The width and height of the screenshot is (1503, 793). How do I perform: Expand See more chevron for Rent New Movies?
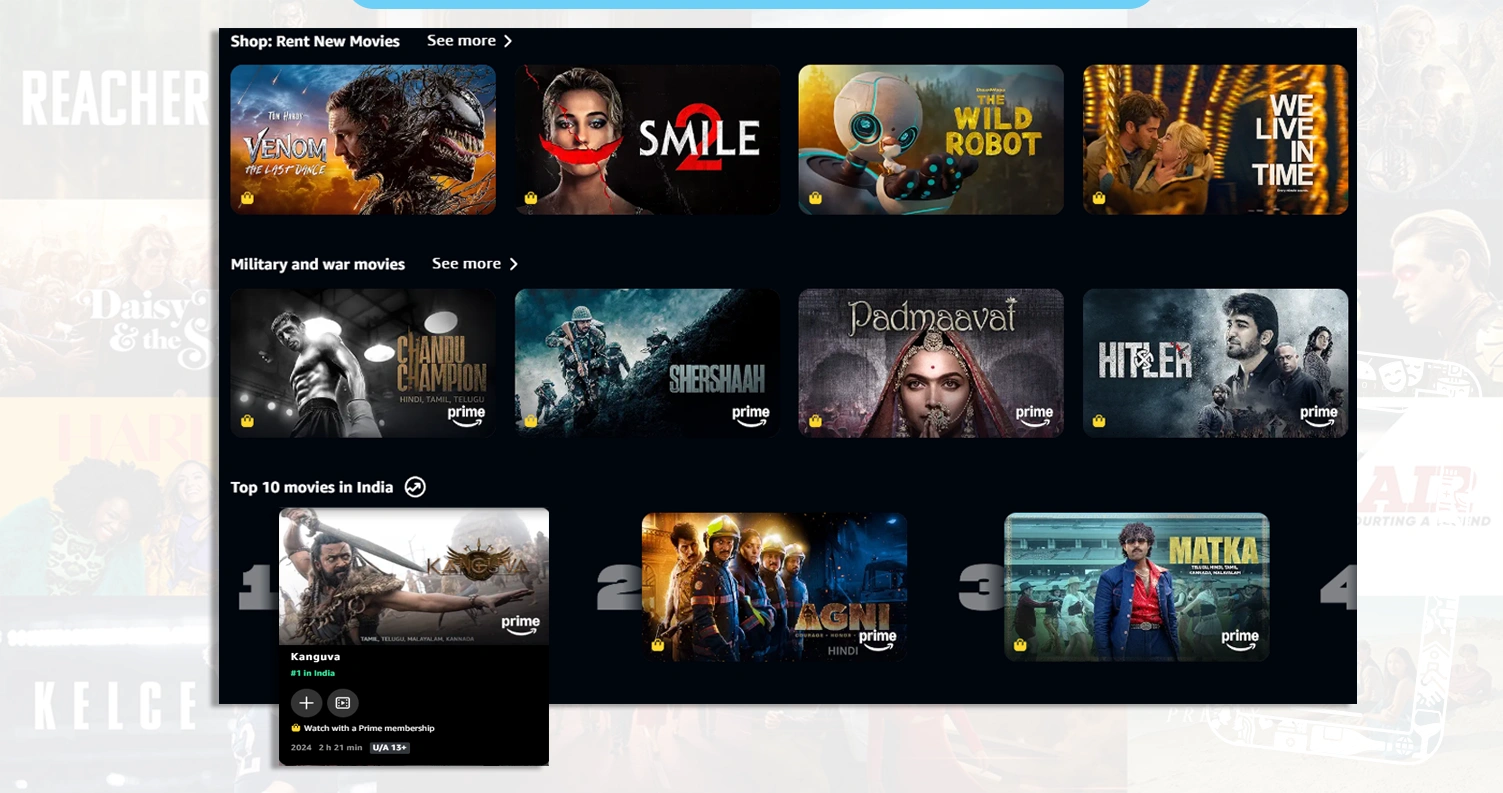click(x=509, y=41)
